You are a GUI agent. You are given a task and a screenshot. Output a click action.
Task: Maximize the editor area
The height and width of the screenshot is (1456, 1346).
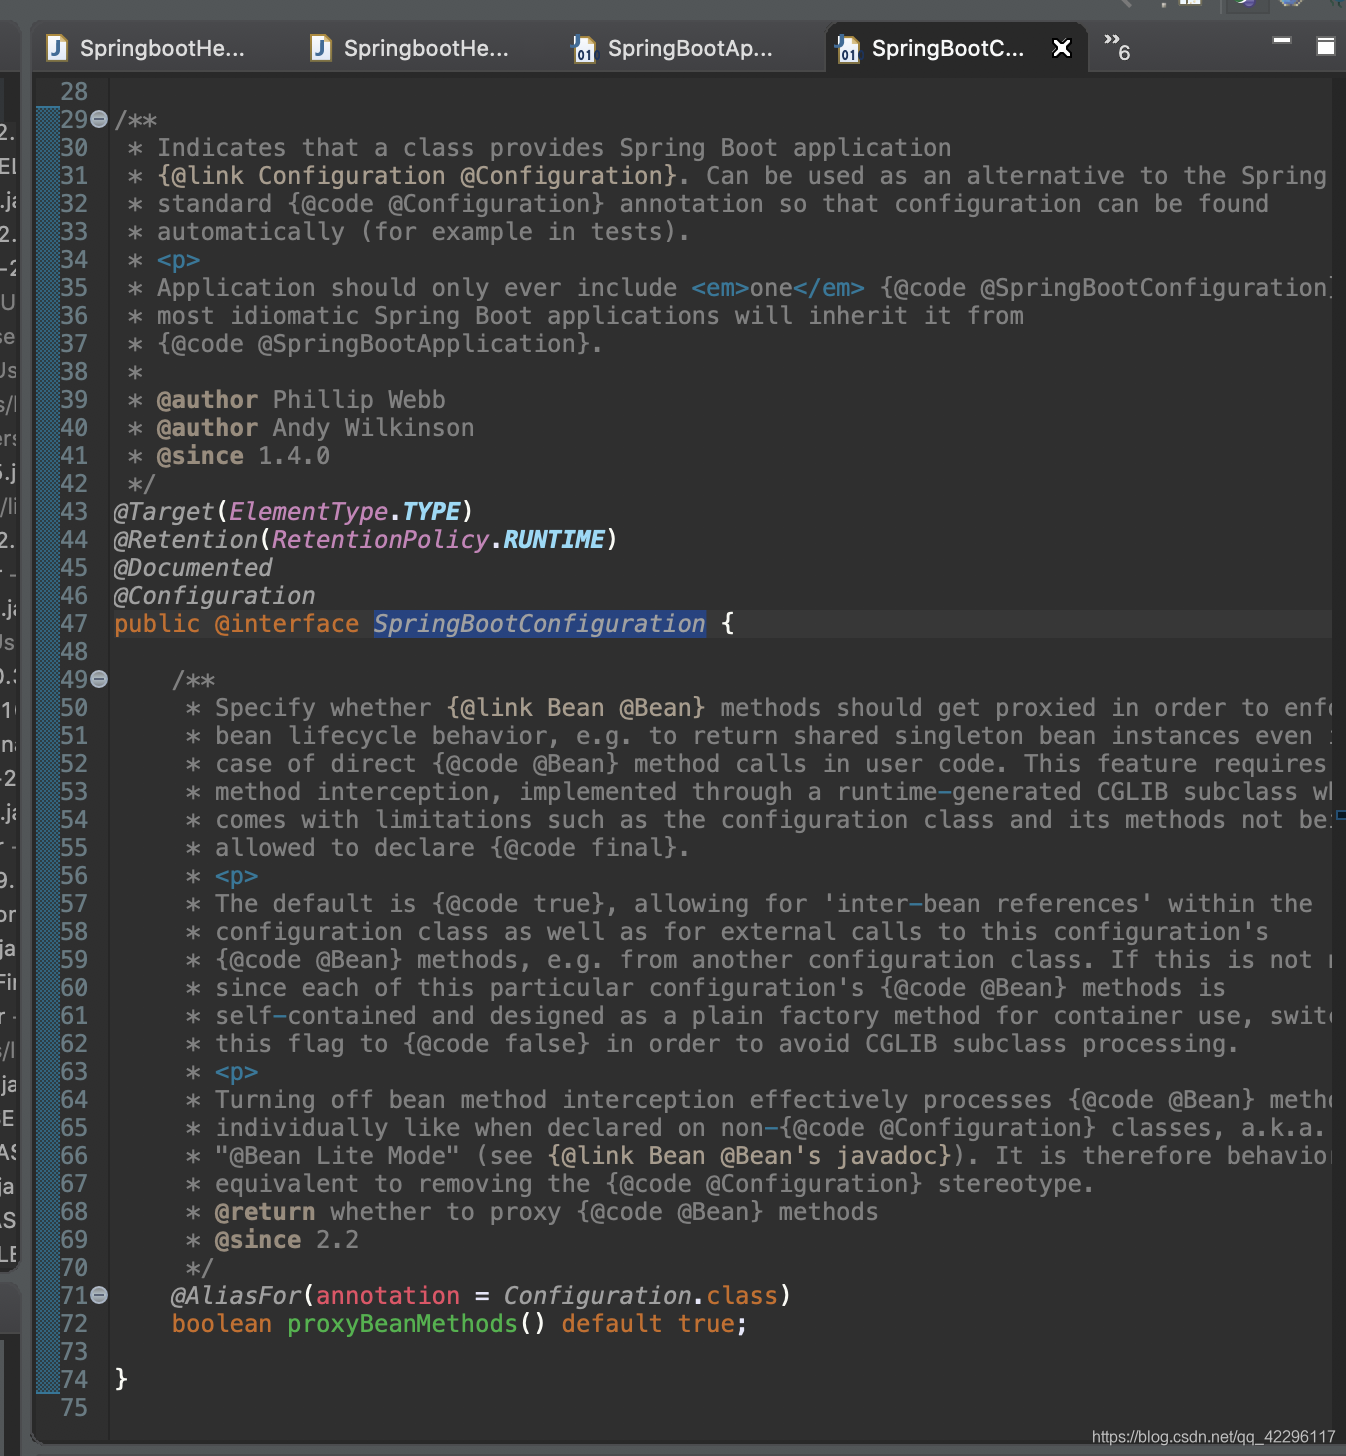[1326, 45]
